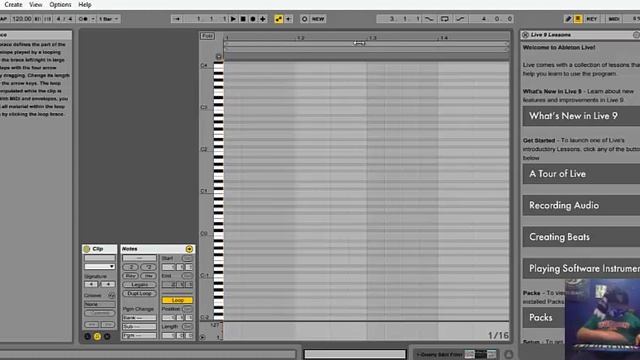Click the headphone preview icon above piano
This screenshot has width=640, height=360.
[x=219, y=57]
